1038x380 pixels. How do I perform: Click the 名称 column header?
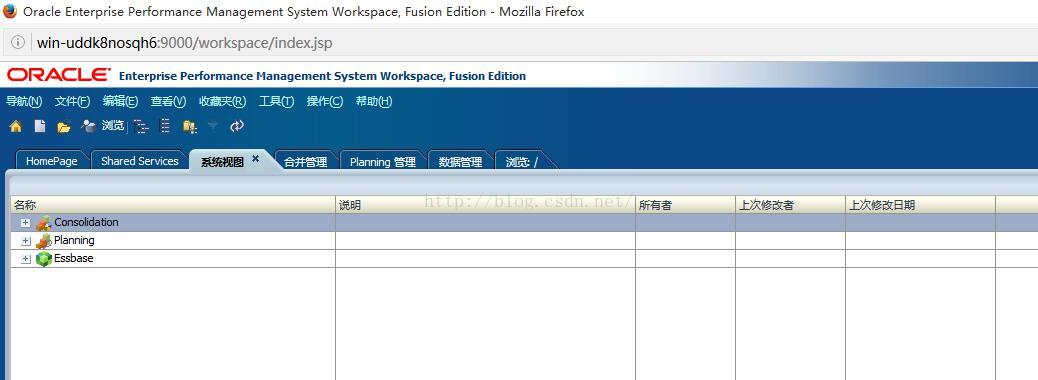[173, 205]
